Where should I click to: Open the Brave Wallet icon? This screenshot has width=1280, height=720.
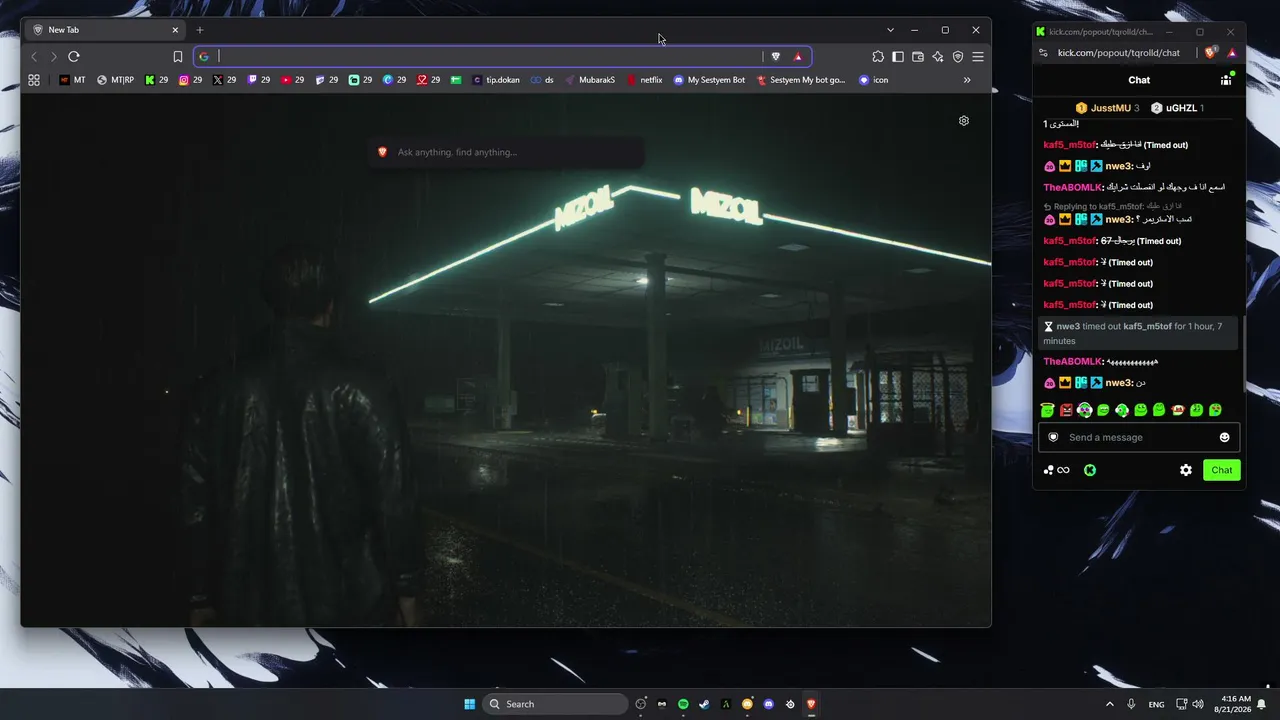918,57
